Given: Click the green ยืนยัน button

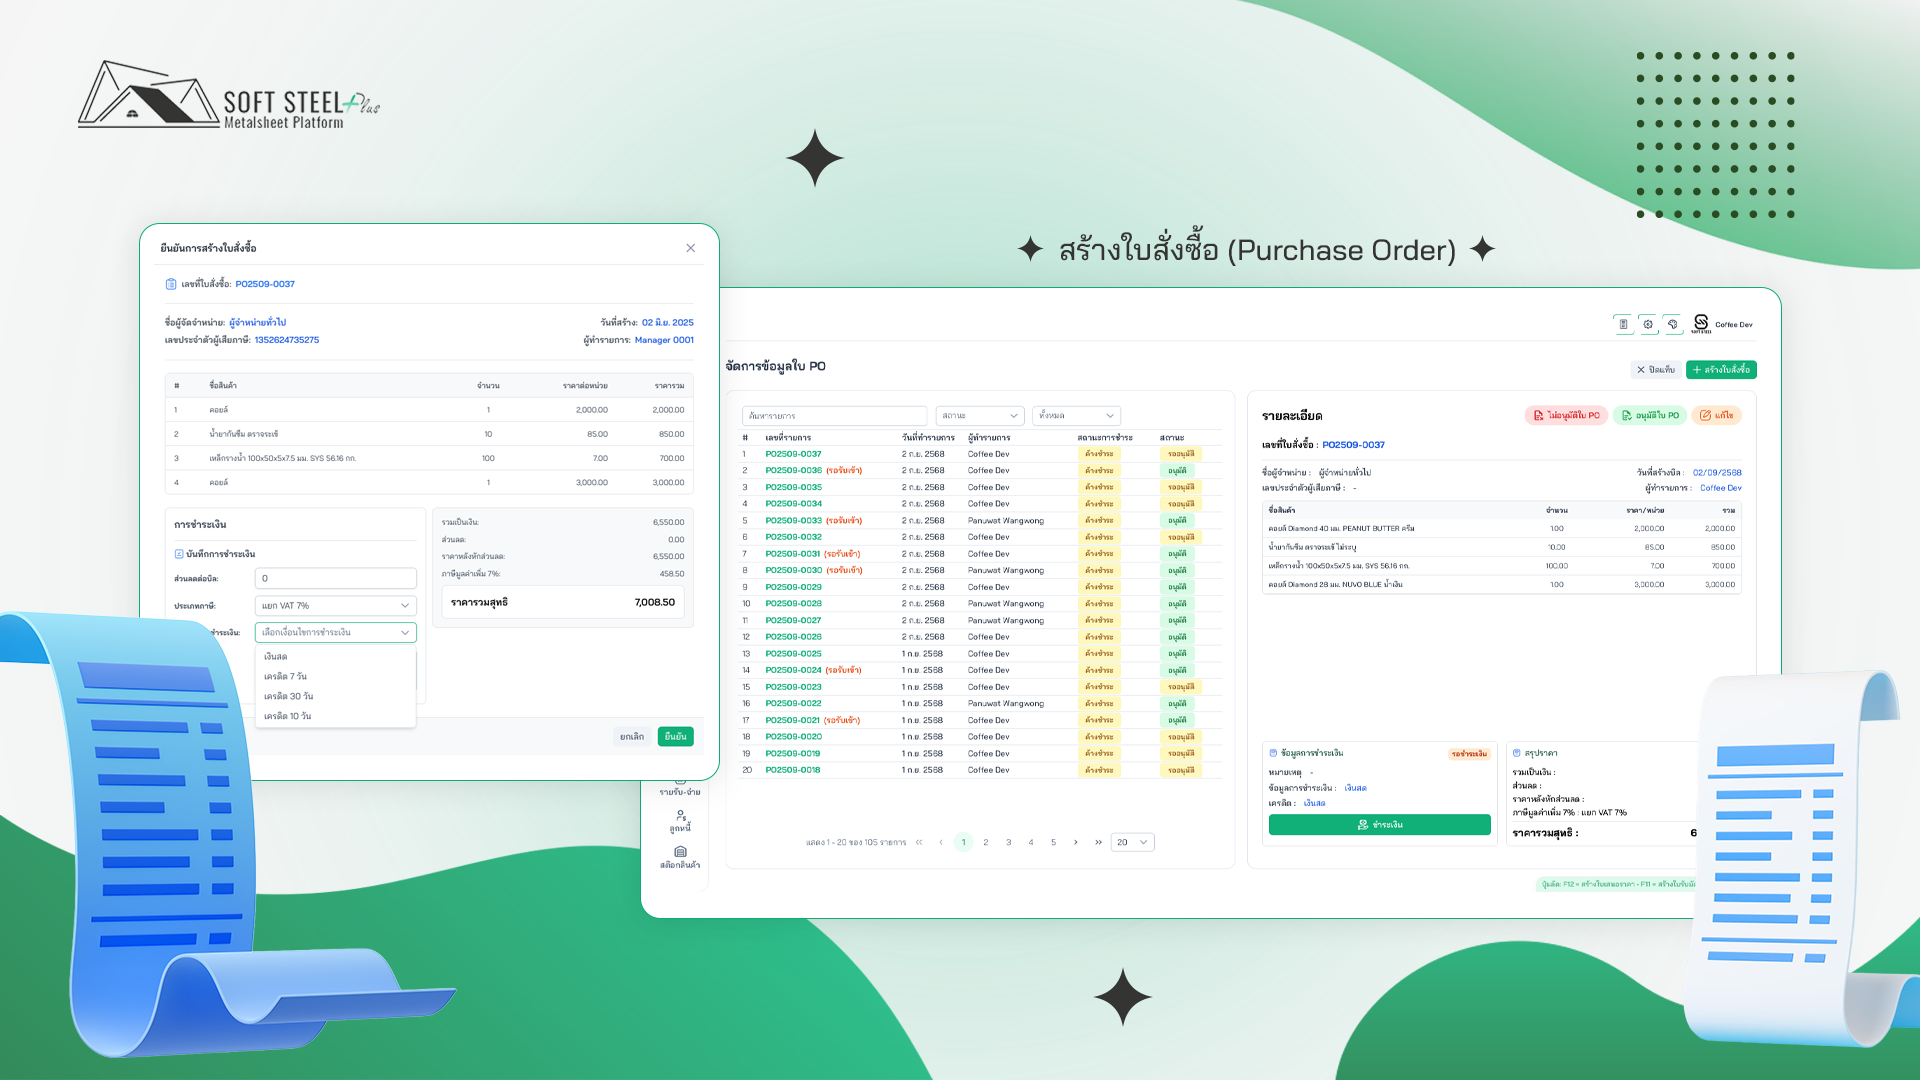Looking at the screenshot, I should (675, 737).
